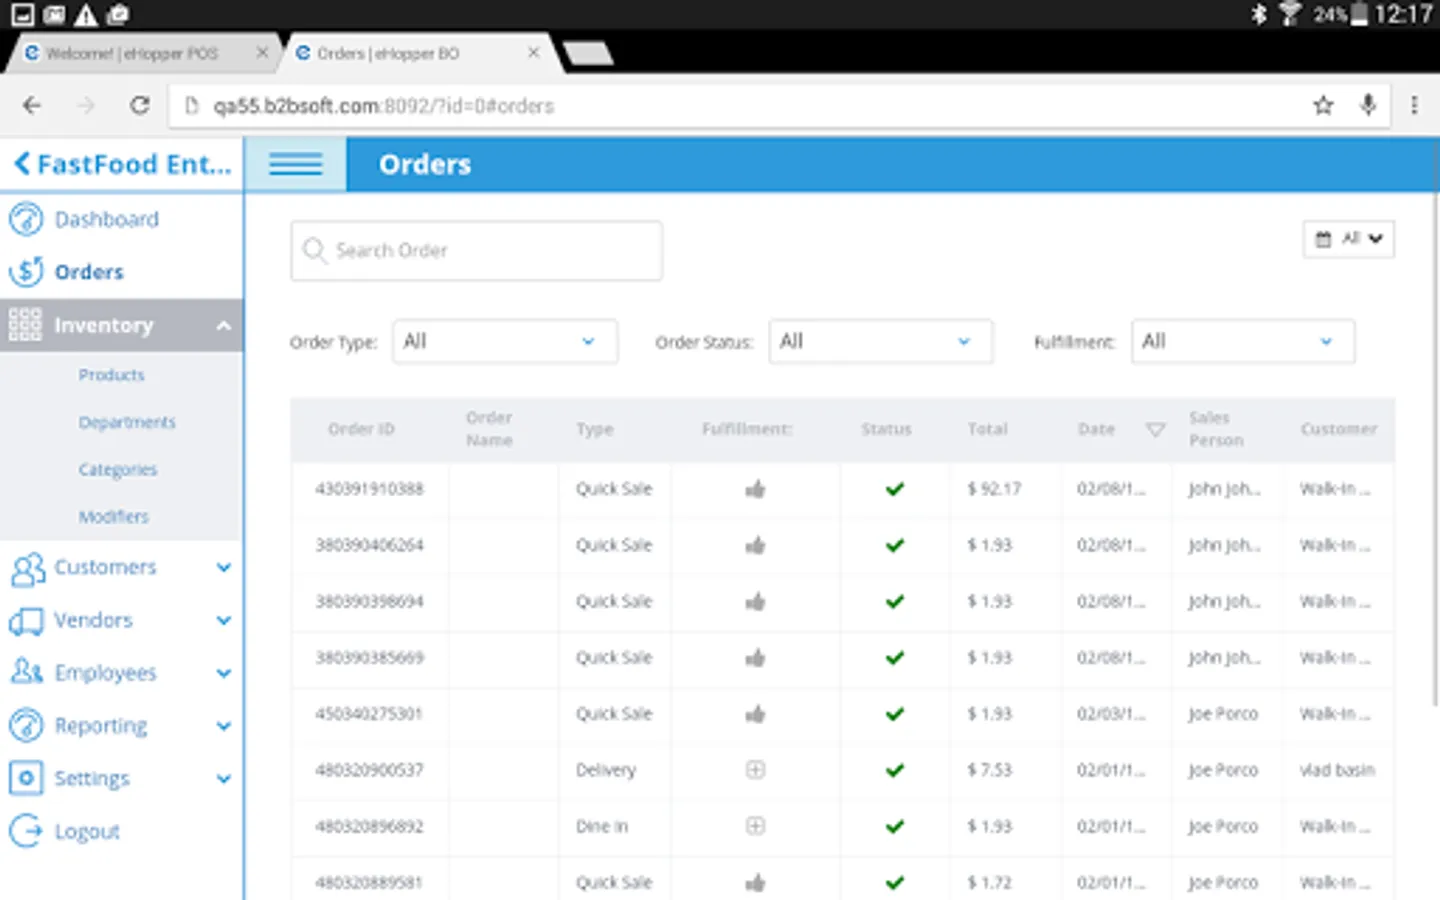1440x900 pixels.
Task: Open the hamburger menu beside Orders title
Action: click(295, 164)
